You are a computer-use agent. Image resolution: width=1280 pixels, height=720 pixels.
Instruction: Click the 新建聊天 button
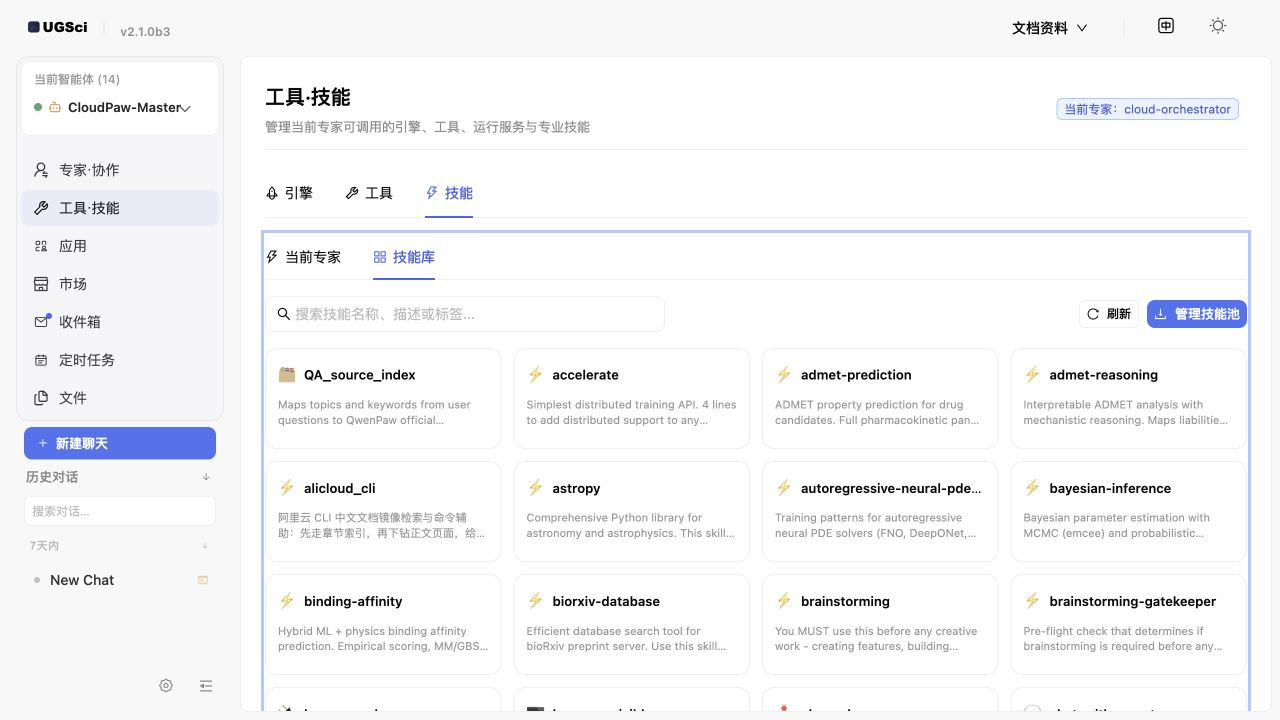click(x=120, y=443)
